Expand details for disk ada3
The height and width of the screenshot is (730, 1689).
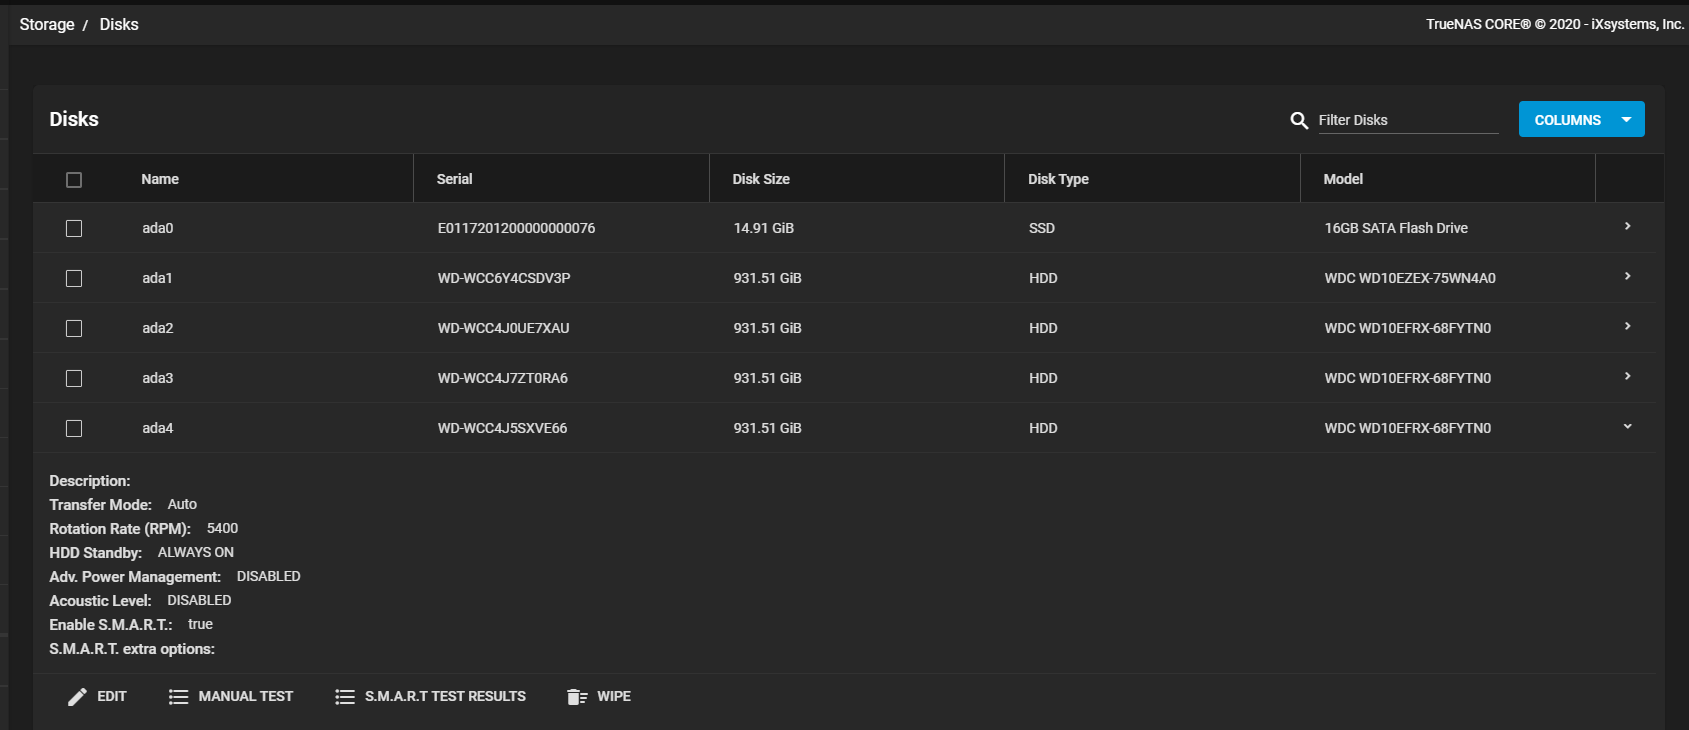(x=1627, y=377)
